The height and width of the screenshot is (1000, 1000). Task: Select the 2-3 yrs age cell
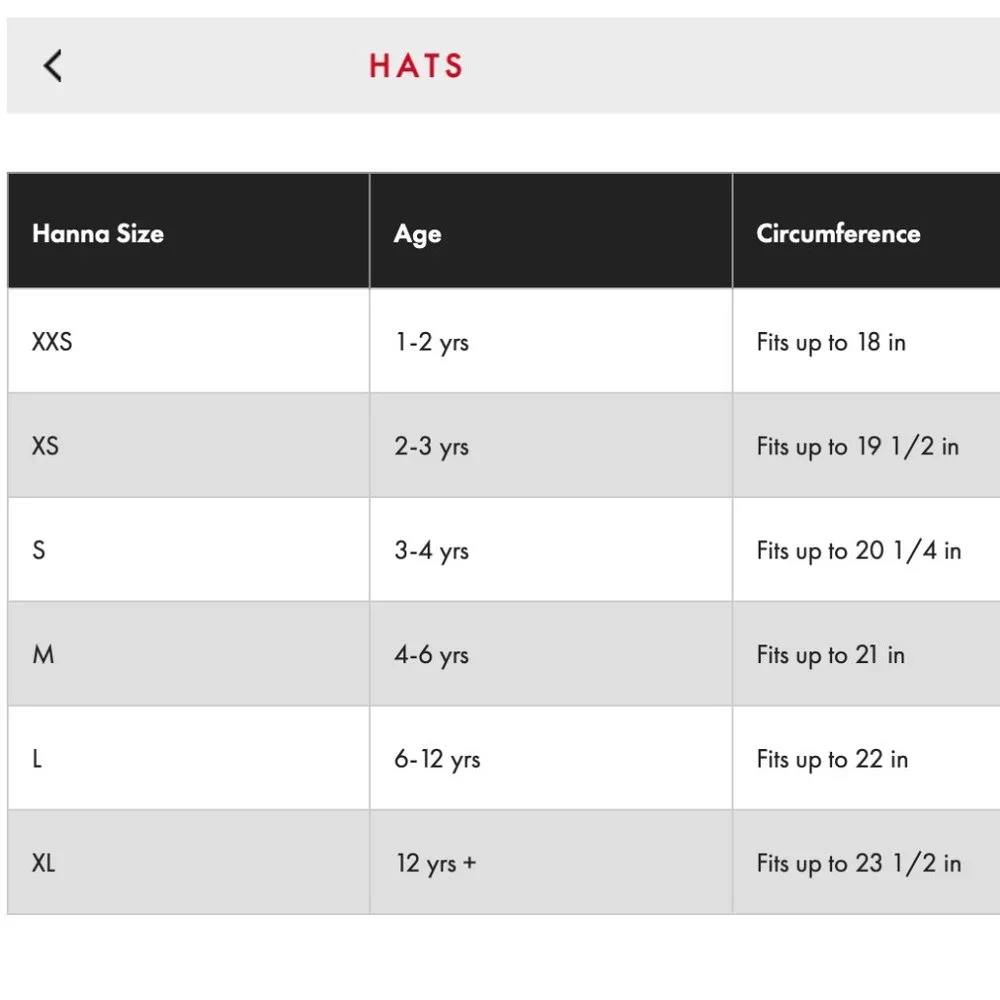(431, 446)
